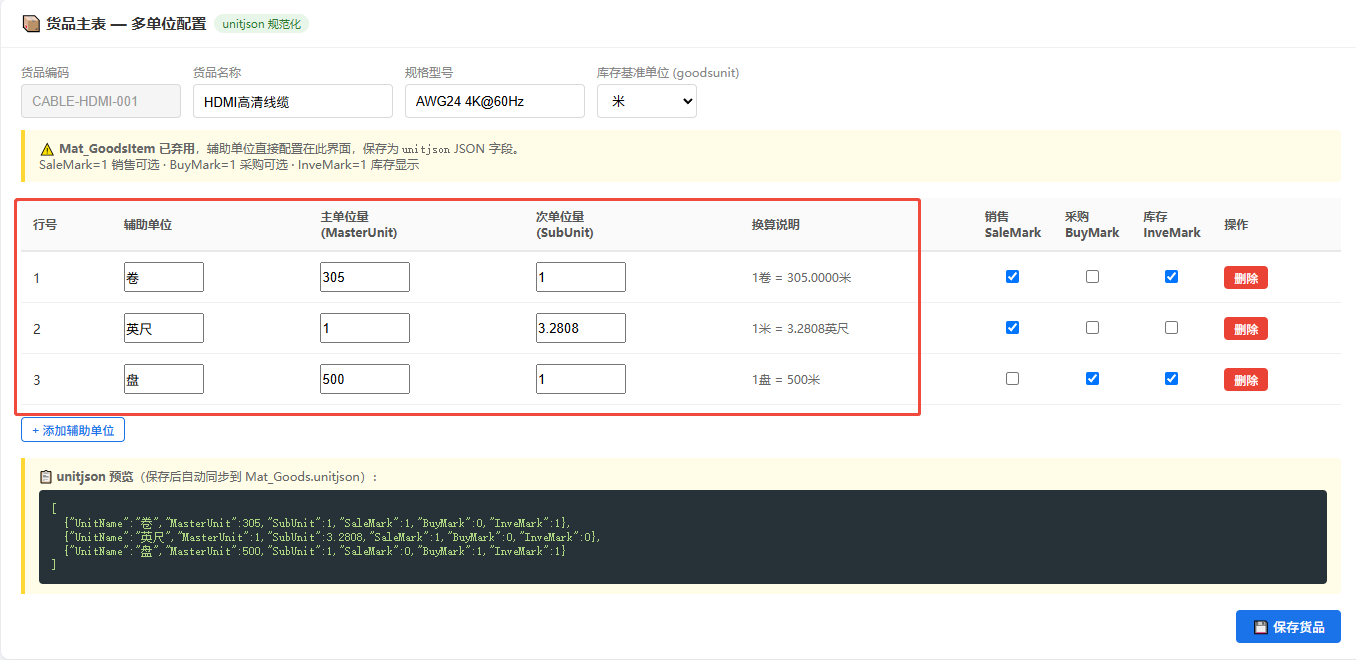The width and height of the screenshot is (1356, 660).
Task: Click the 辅助单位 input containing 英尺
Action: [x=164, y=328]
